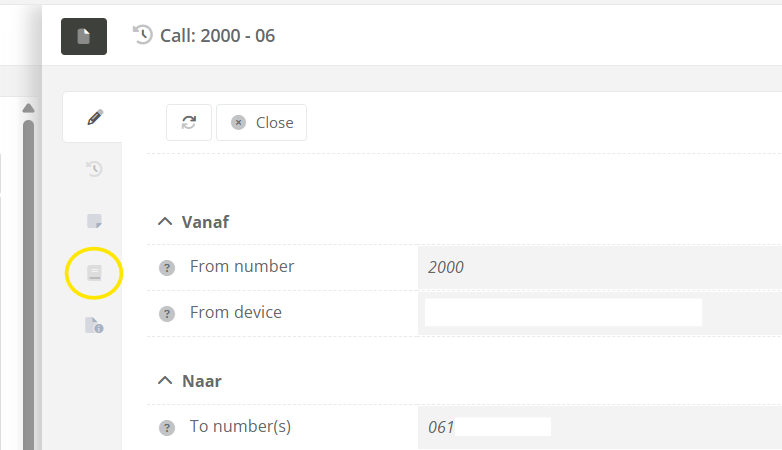The image size is (782, 450).
Task: Click the "Call: 2000 - 06" title
Action: click(217, 36)
